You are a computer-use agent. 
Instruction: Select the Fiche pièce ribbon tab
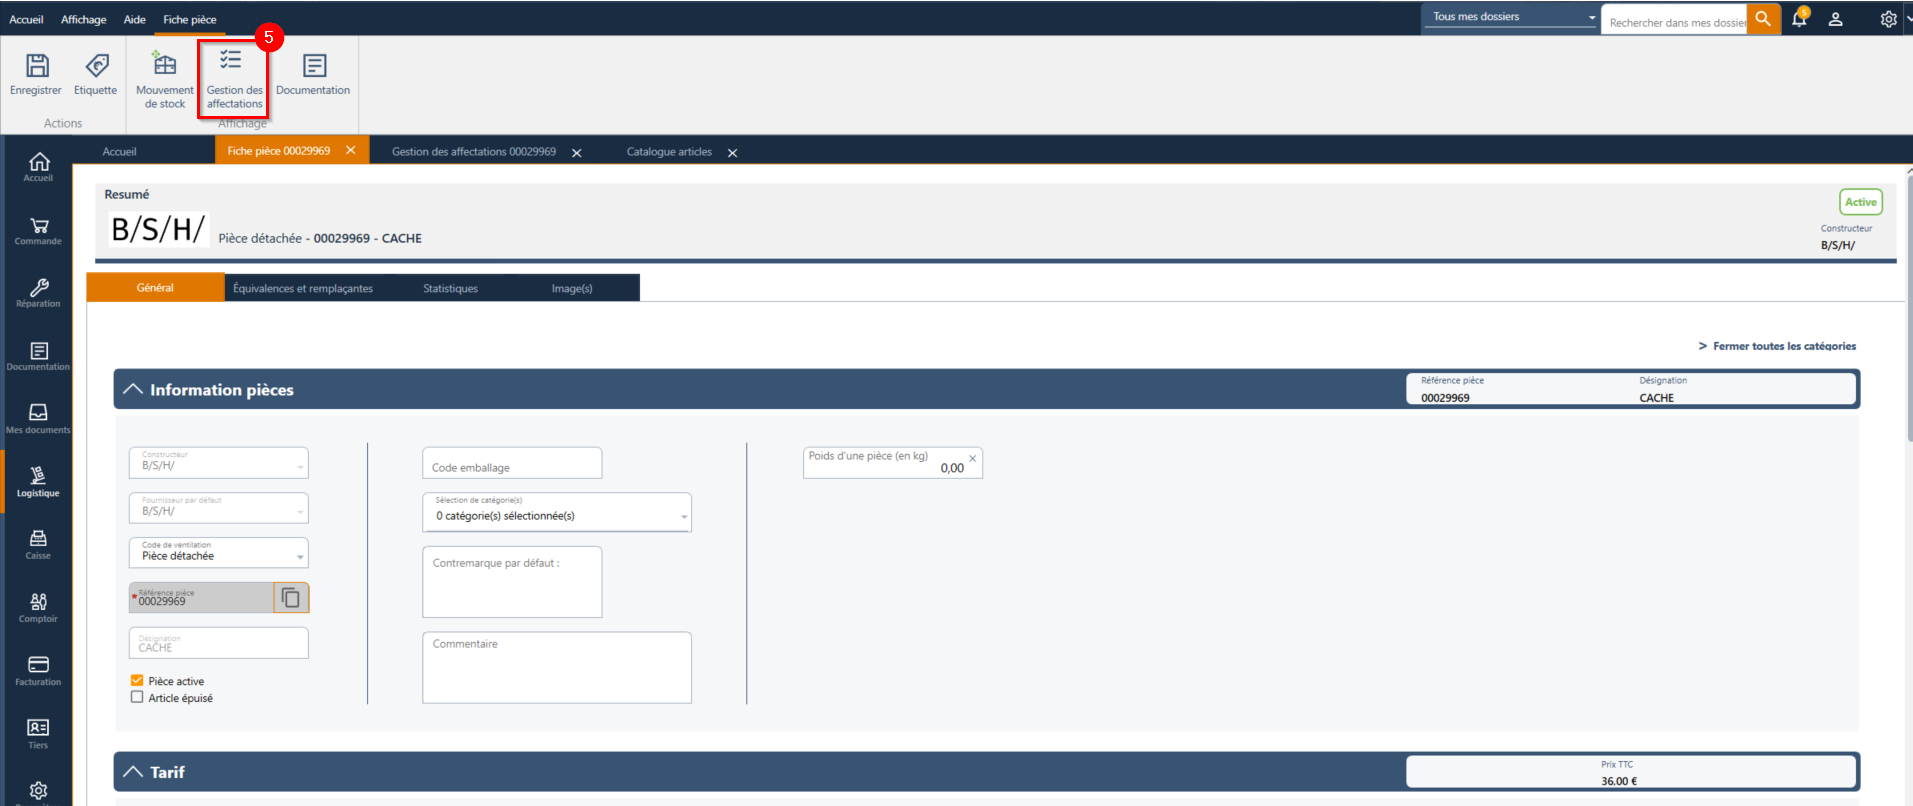coord(190,19)
